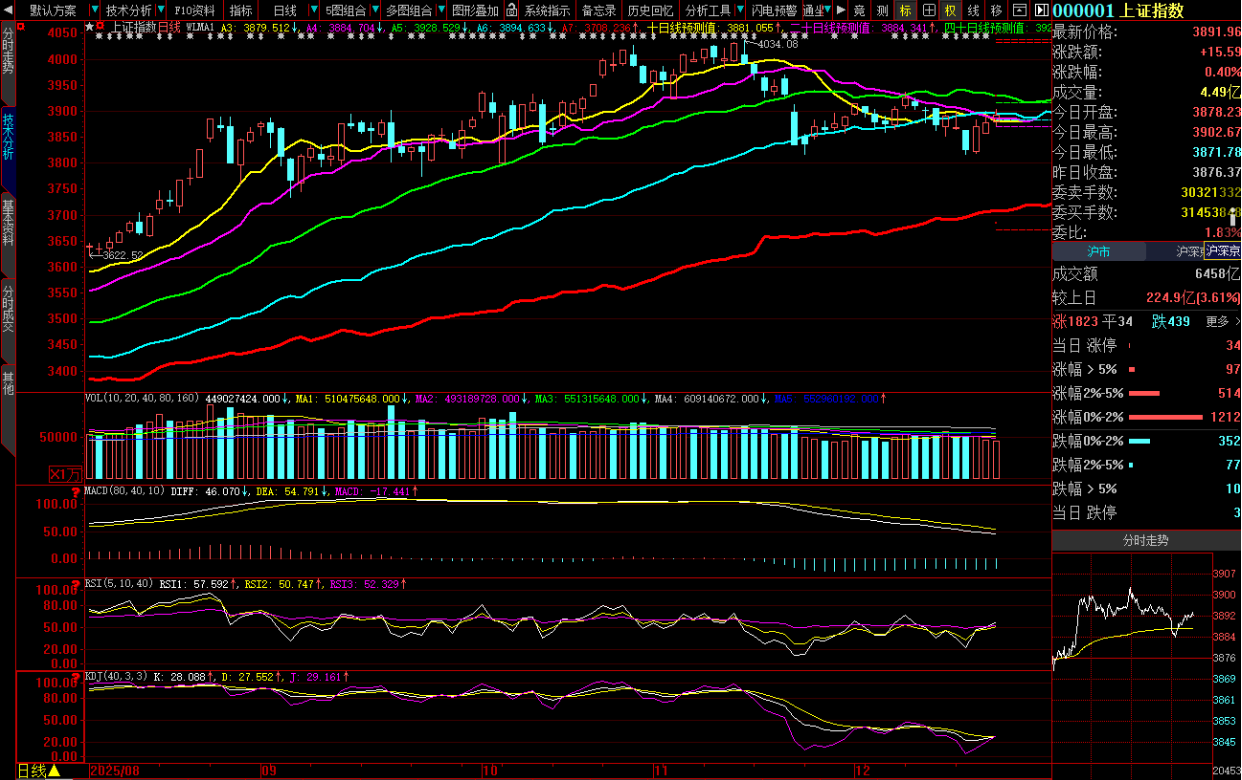Click the hide side panel arrow icon

pyautogui.click(x=1038, y=10)
